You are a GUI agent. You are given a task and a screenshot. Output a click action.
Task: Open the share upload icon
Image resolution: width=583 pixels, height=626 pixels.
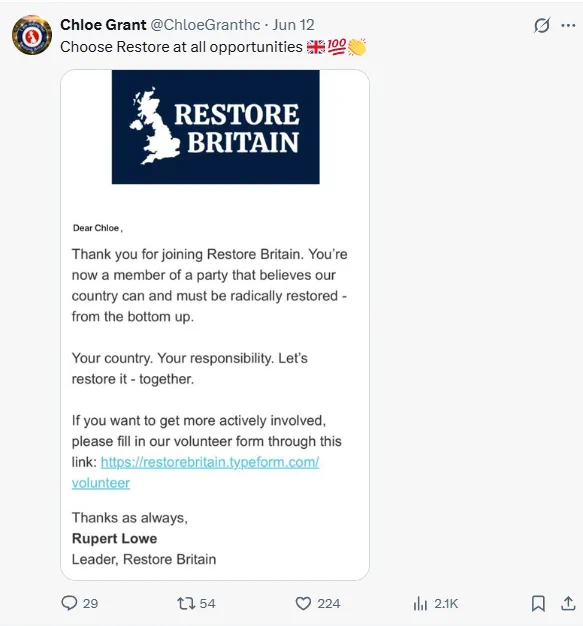pyautogui.click(x=568, y=603)
